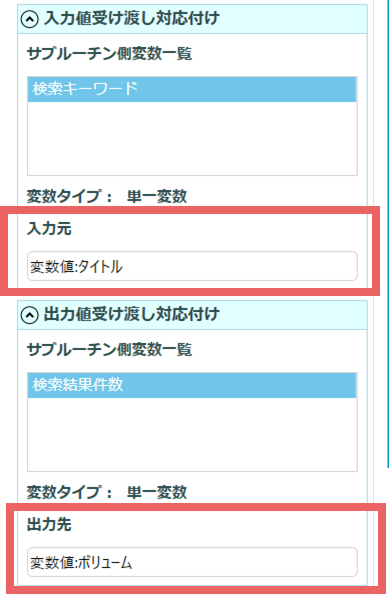
Task: Click the 出力先 label
Action: pyautogui.click(x=49, y=524)
